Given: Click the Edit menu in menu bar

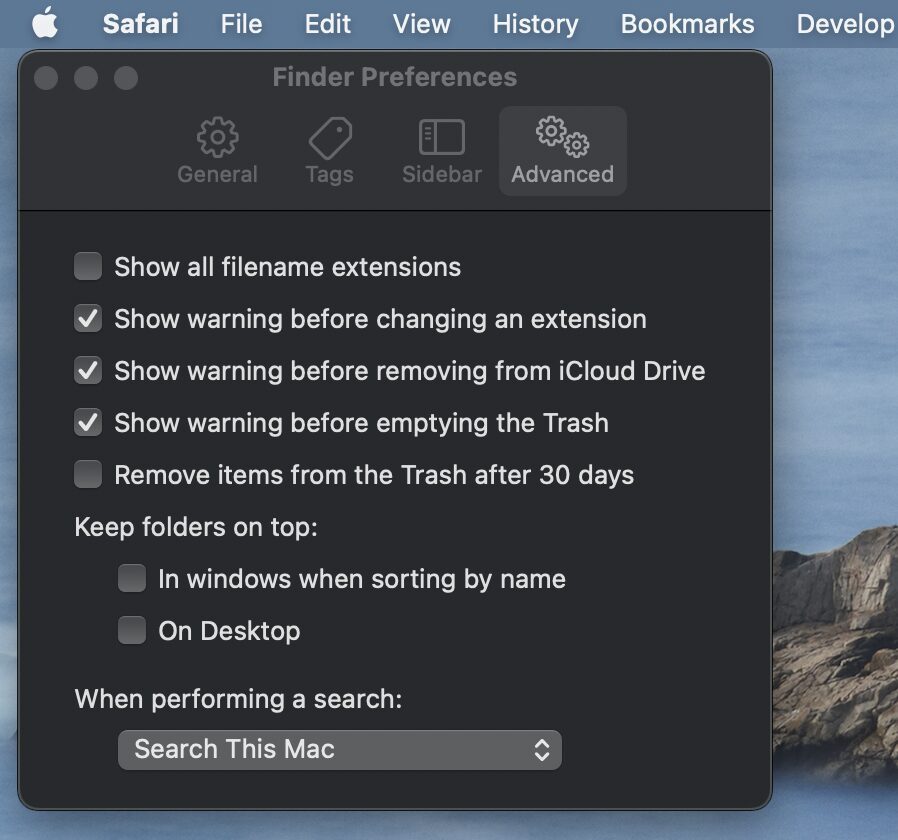Looking at the screenshot, I should pos(328,24).
